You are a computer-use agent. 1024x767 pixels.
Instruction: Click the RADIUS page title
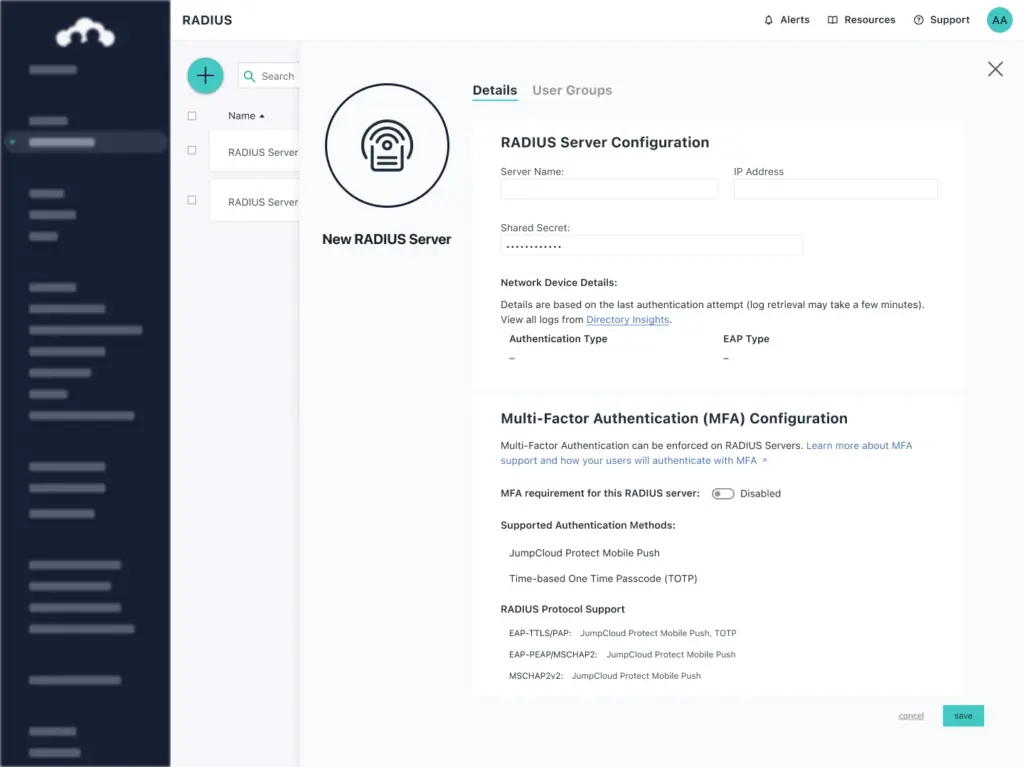coord(207,20)
